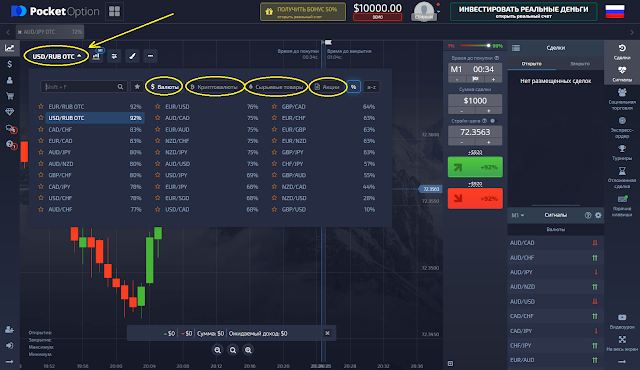Toggle favorite star for EUR/USD
Screen dimensions: 640x370
pyautogui.click(x=158, y=106)
